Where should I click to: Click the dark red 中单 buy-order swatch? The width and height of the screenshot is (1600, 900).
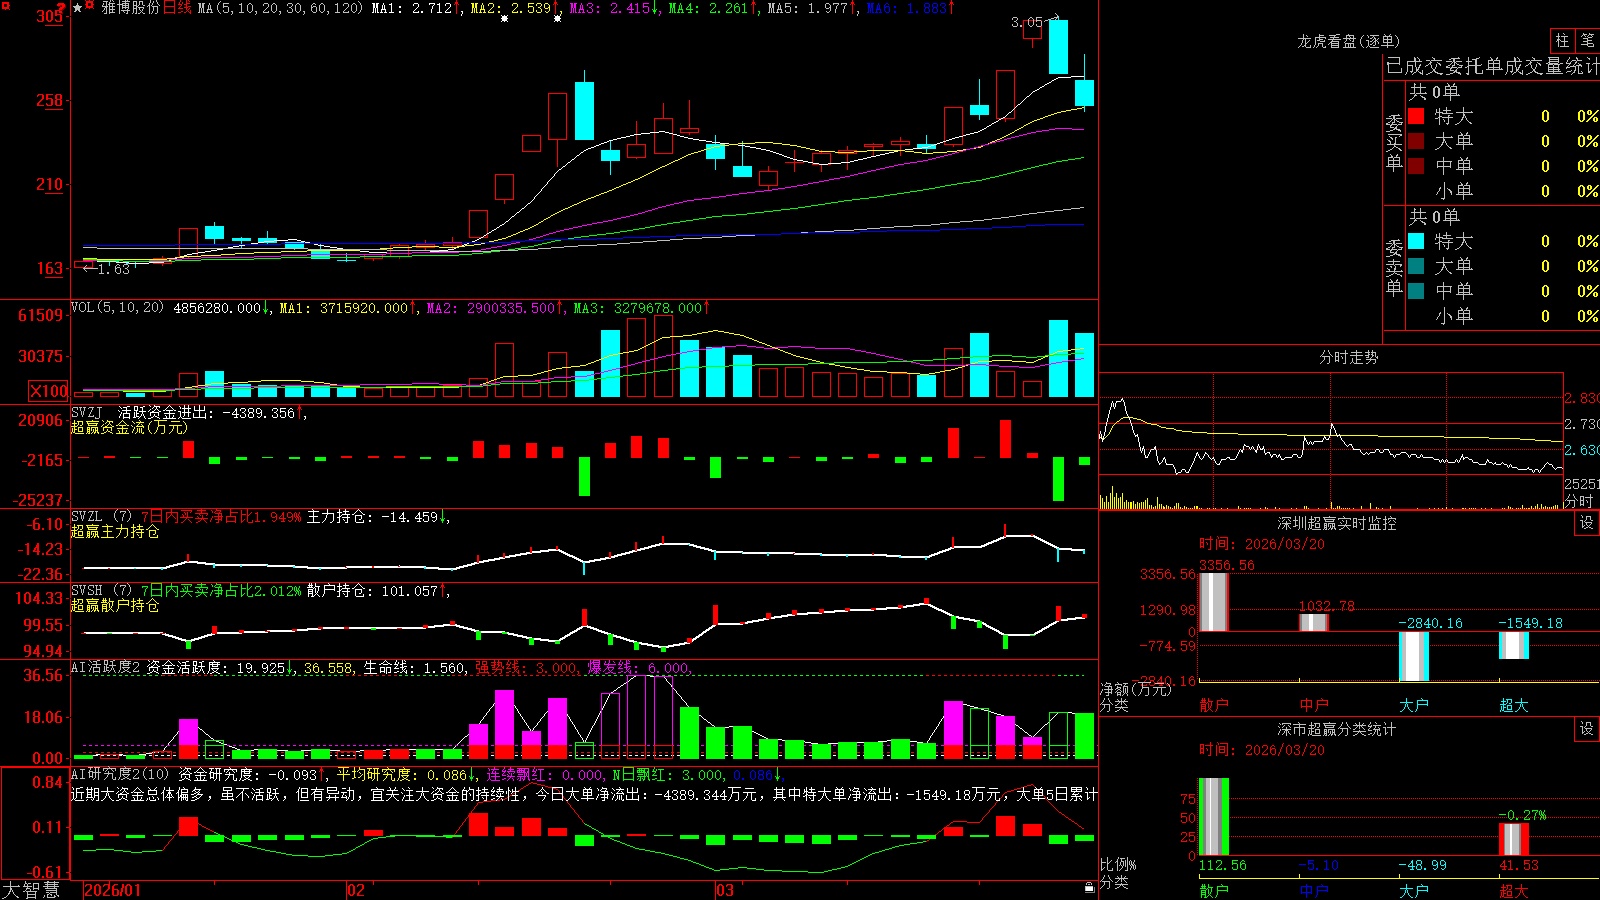[1416, 166]
